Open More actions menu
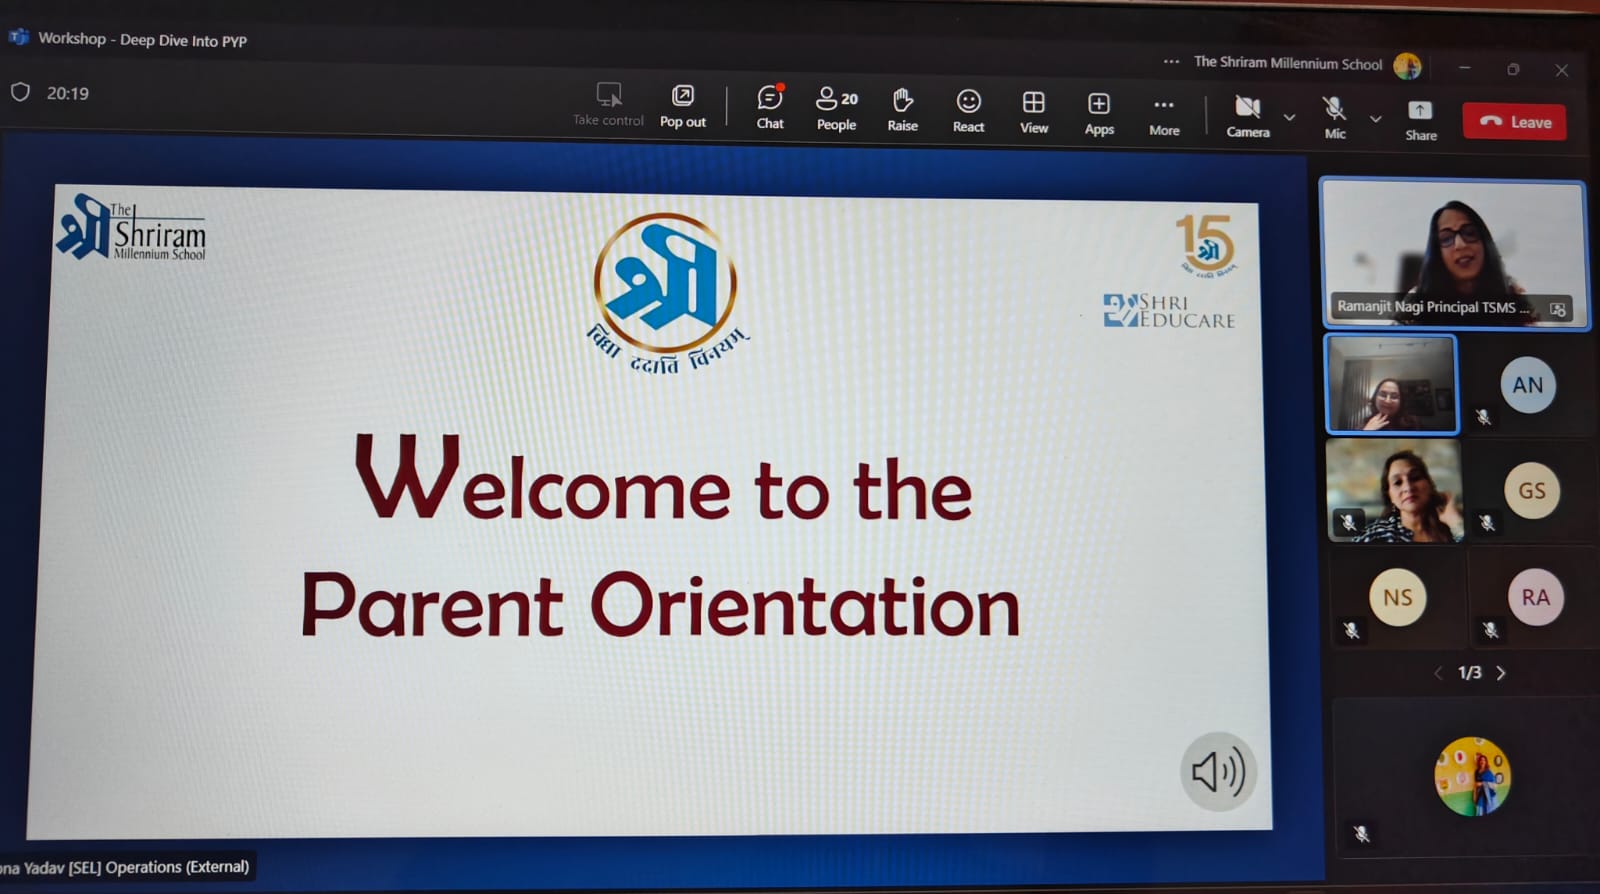The width and height of the screenshot is (1600, 894). click(x=1164, y=114)
